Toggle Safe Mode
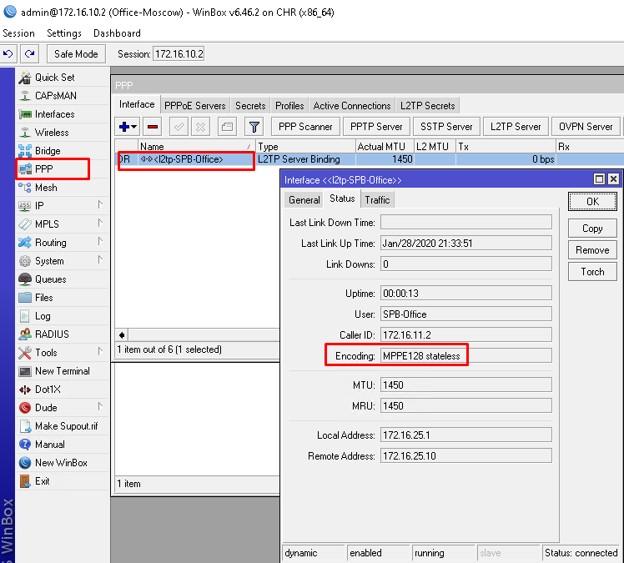624x563 pixels. (x=76, y=54)
